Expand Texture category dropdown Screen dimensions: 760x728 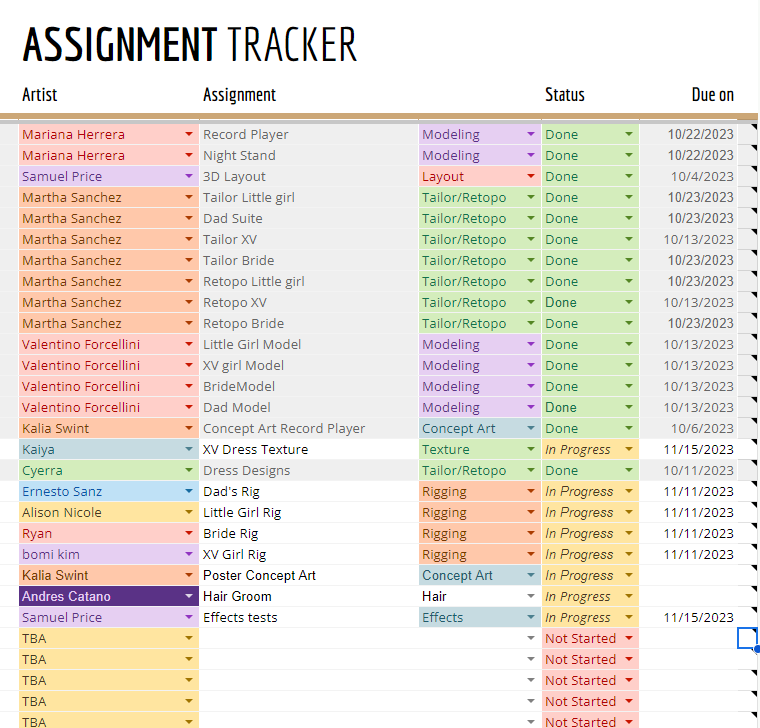coord(531,449)
